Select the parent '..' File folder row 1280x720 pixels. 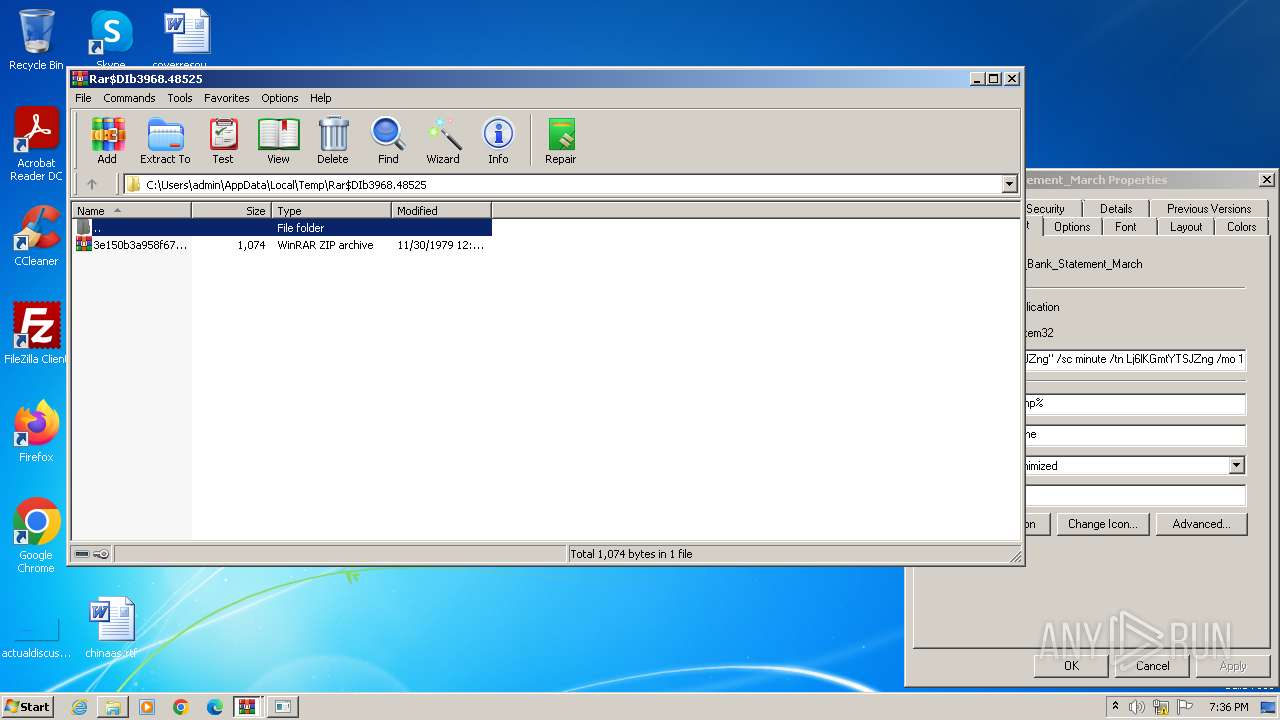click(282, 228)
